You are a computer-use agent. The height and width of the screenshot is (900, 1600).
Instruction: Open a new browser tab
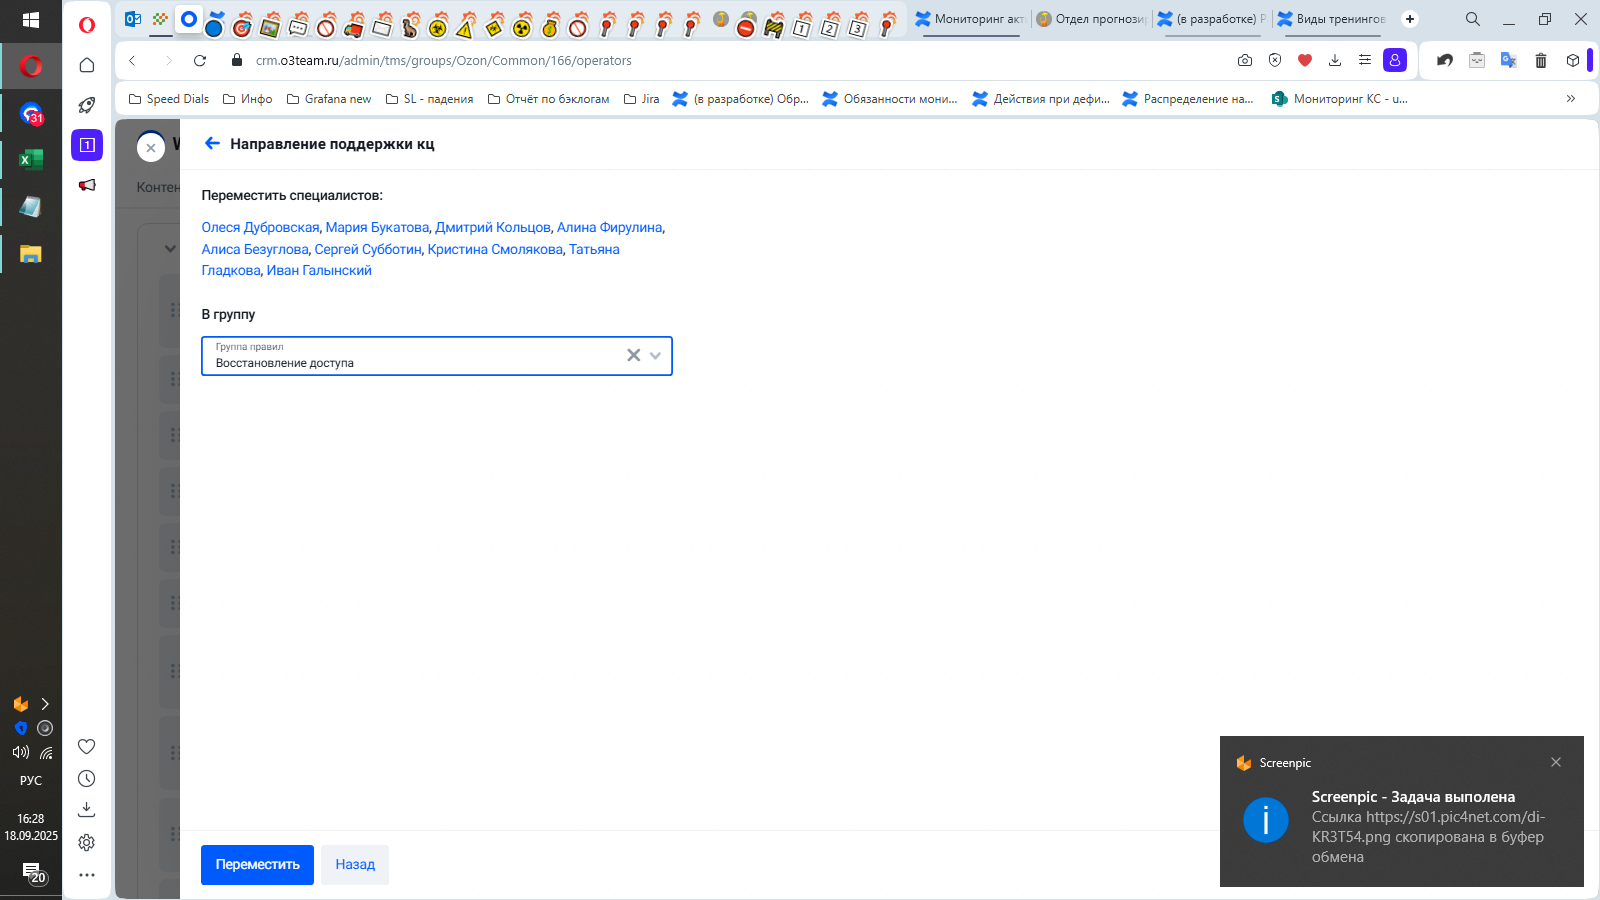tap(1410, 19)
